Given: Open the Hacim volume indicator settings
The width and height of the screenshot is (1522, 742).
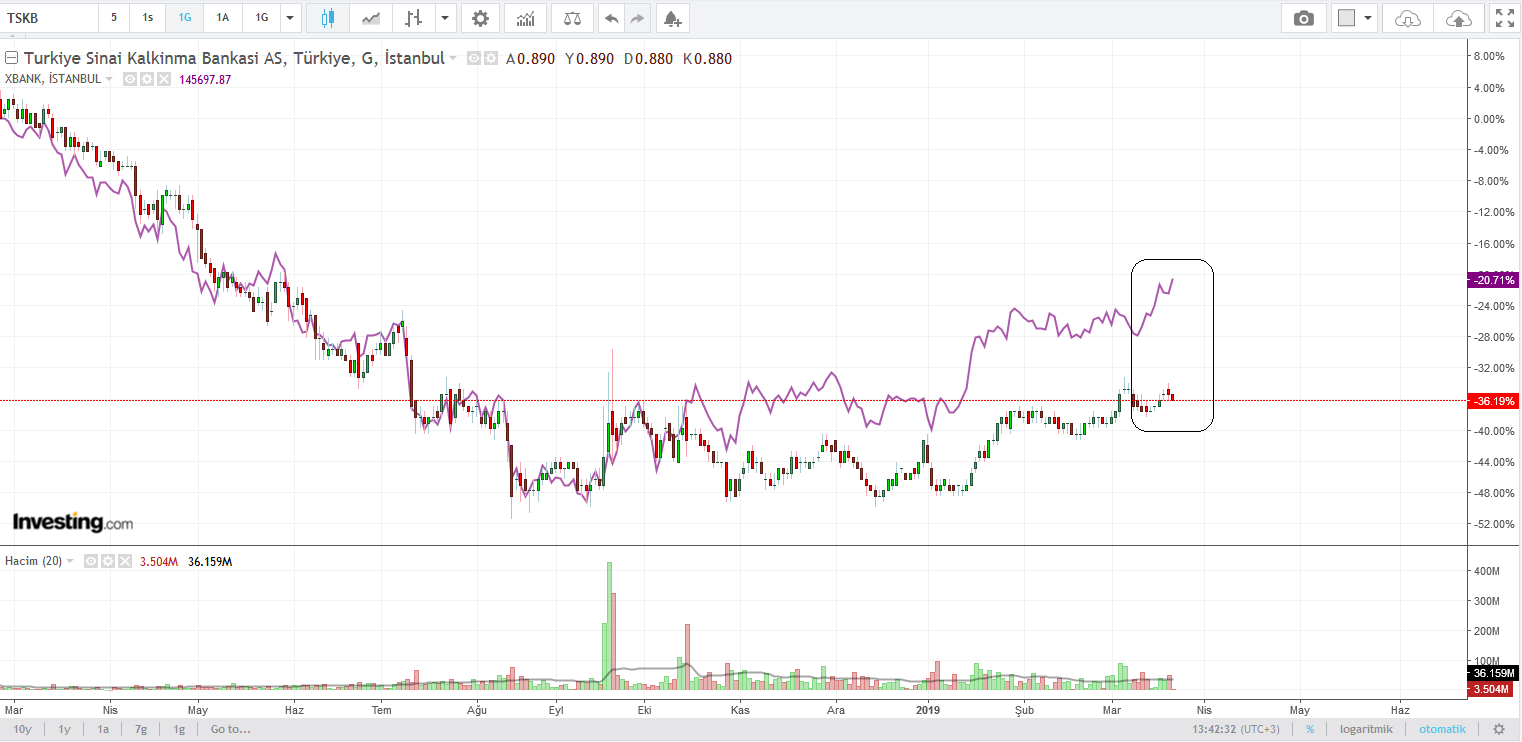Looking at the screenshot, I should [107, 561].
